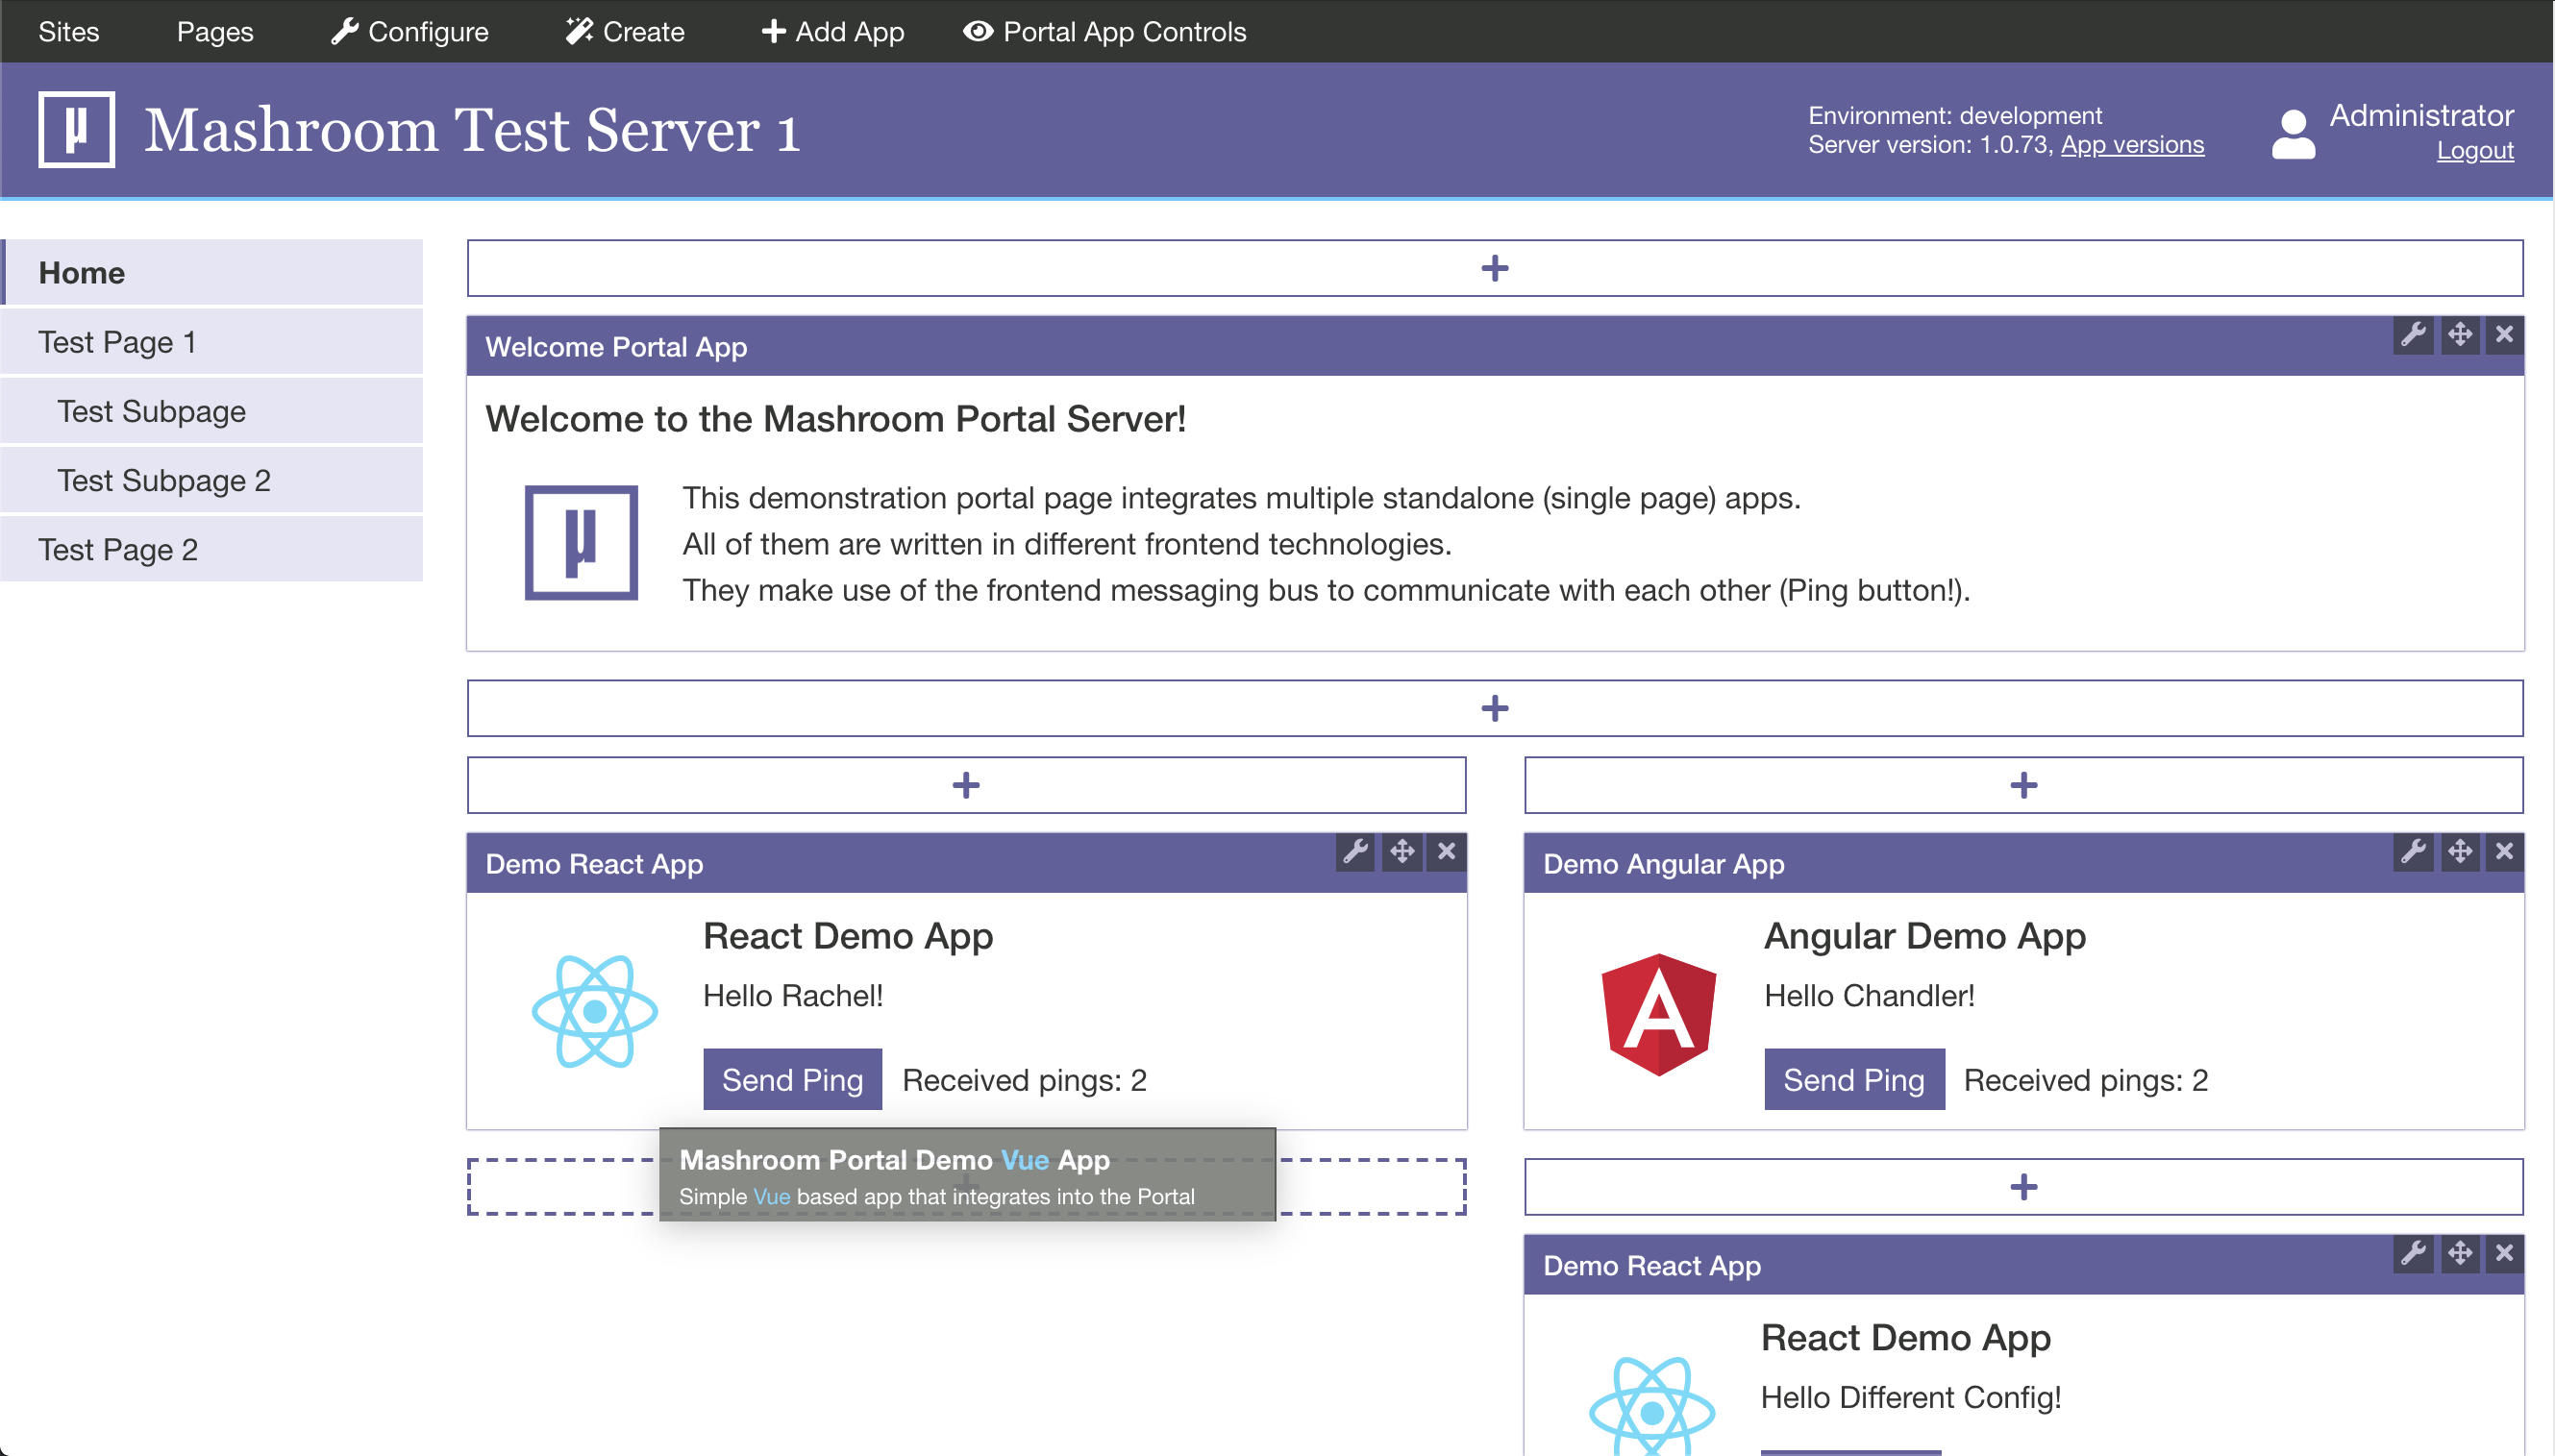Click 'Hello Rachel!' greeting text
This screenshot has height=1456, width=2555.
click(793, 996)
